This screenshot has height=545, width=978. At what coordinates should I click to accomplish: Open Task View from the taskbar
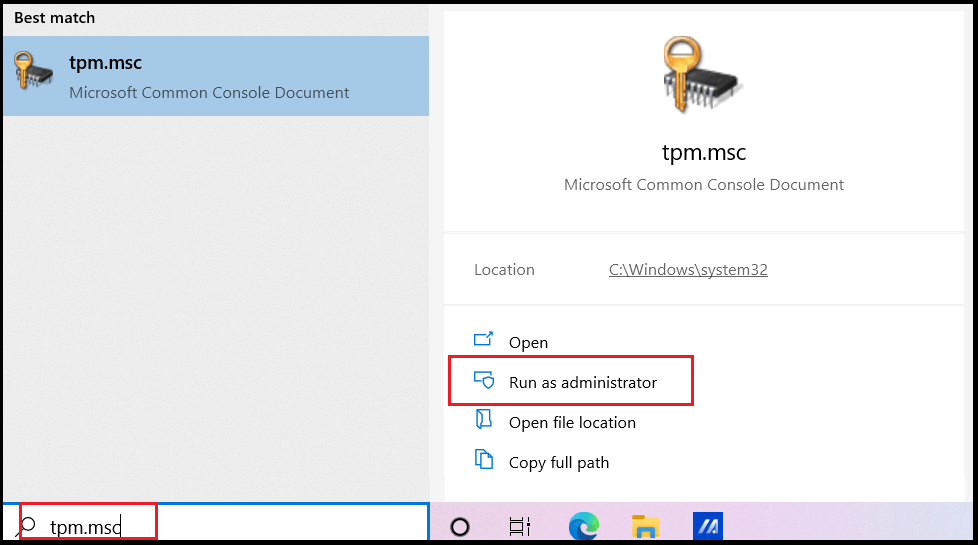520,527
